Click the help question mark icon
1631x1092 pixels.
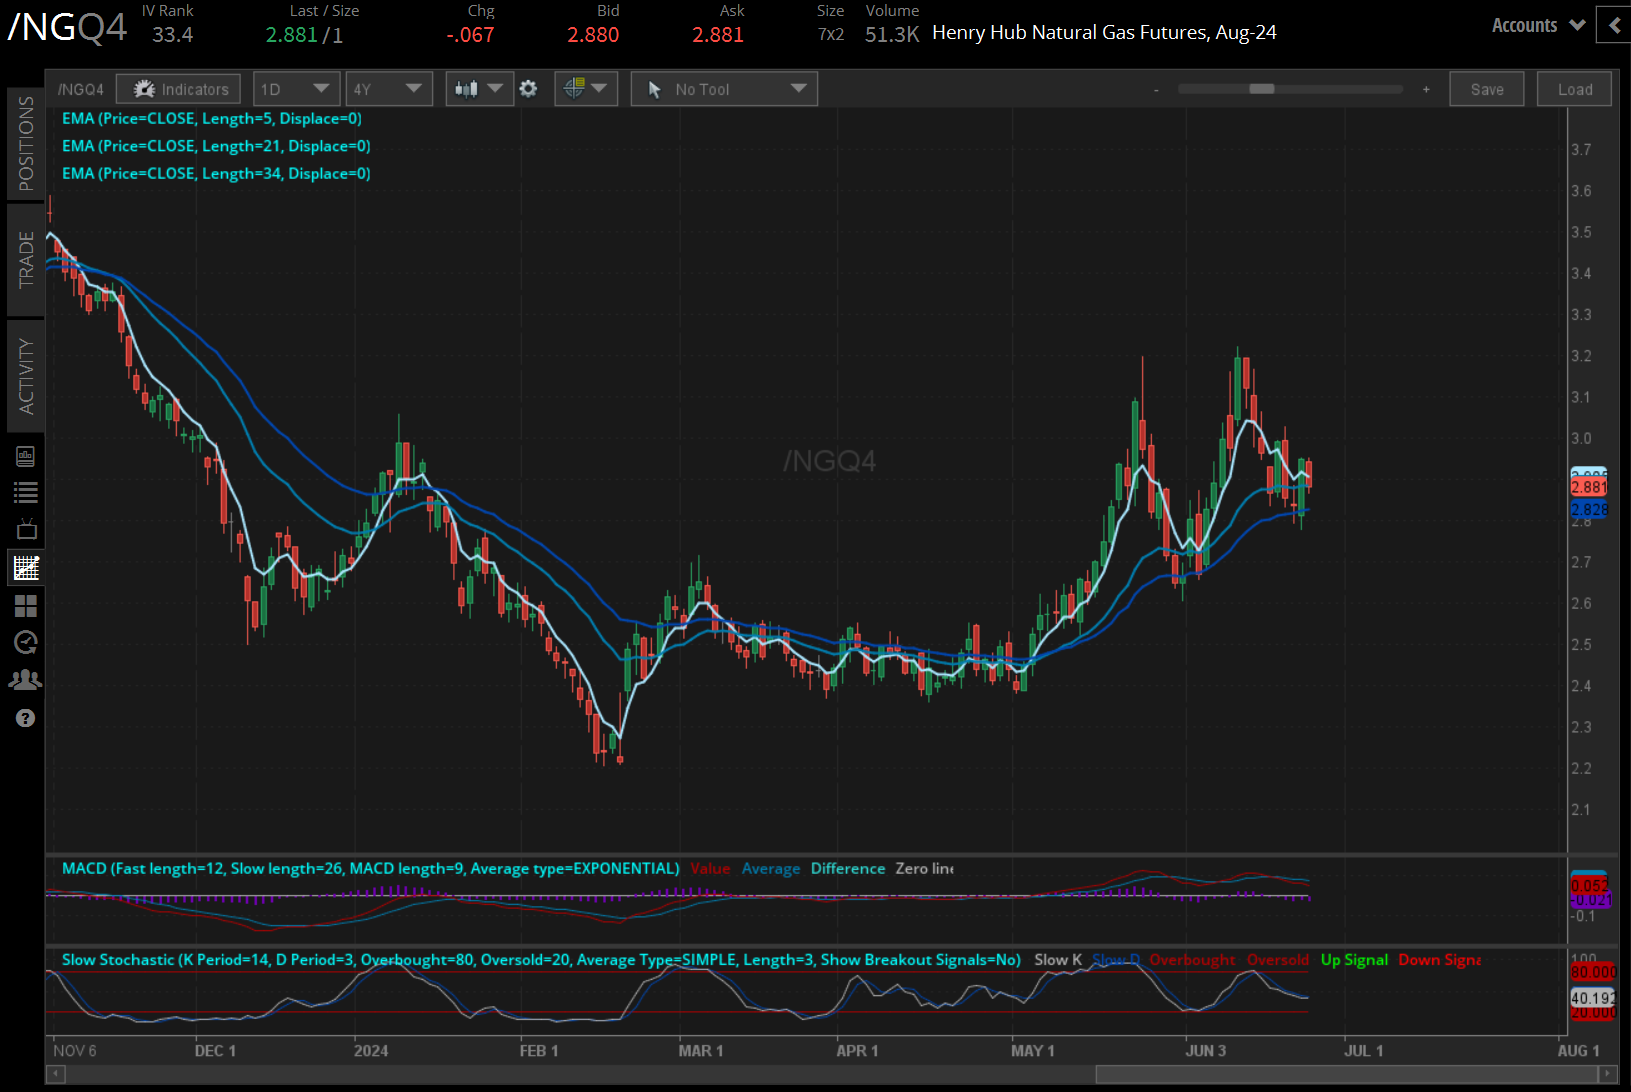[26, 718]
